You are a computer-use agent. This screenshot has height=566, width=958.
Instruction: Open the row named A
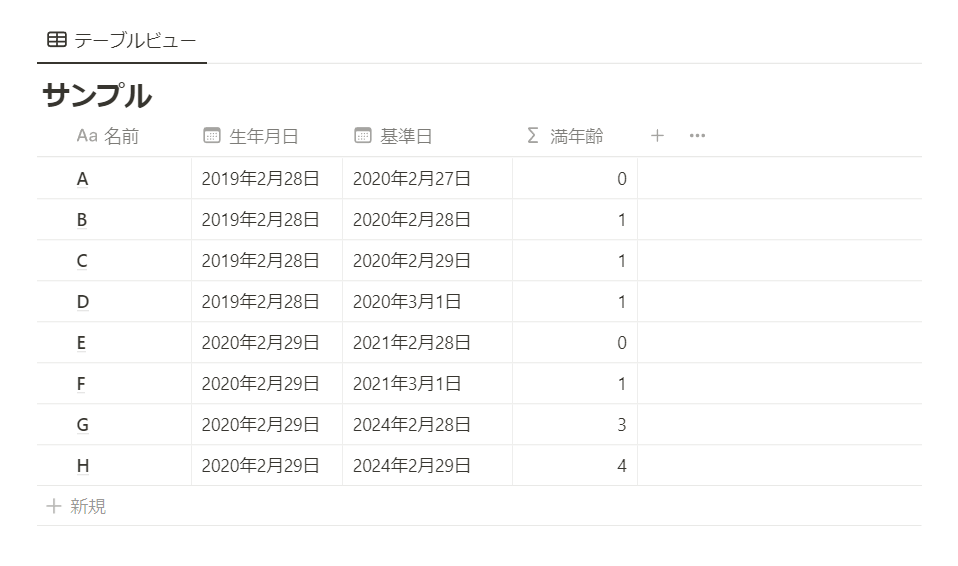[x=82, y=178]
